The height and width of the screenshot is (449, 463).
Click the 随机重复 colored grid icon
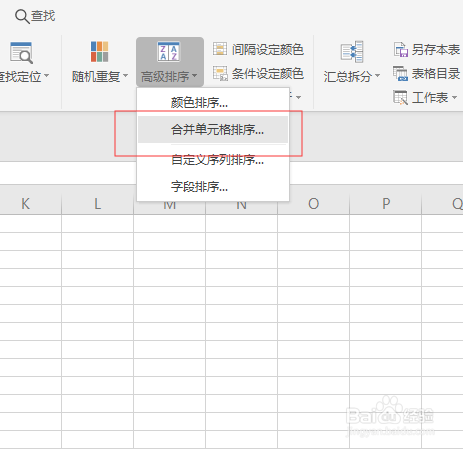pos(99,52)
